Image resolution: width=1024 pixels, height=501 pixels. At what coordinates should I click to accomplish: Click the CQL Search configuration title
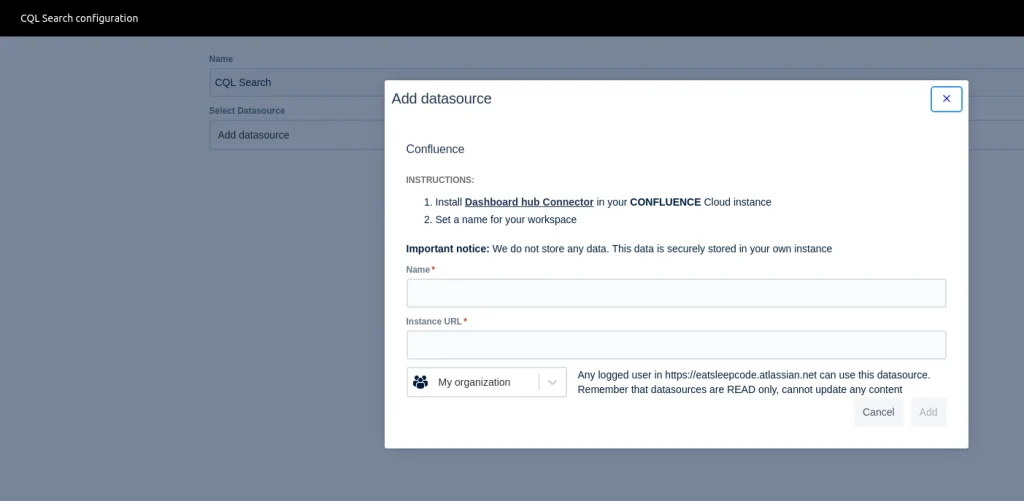[79, 18]
